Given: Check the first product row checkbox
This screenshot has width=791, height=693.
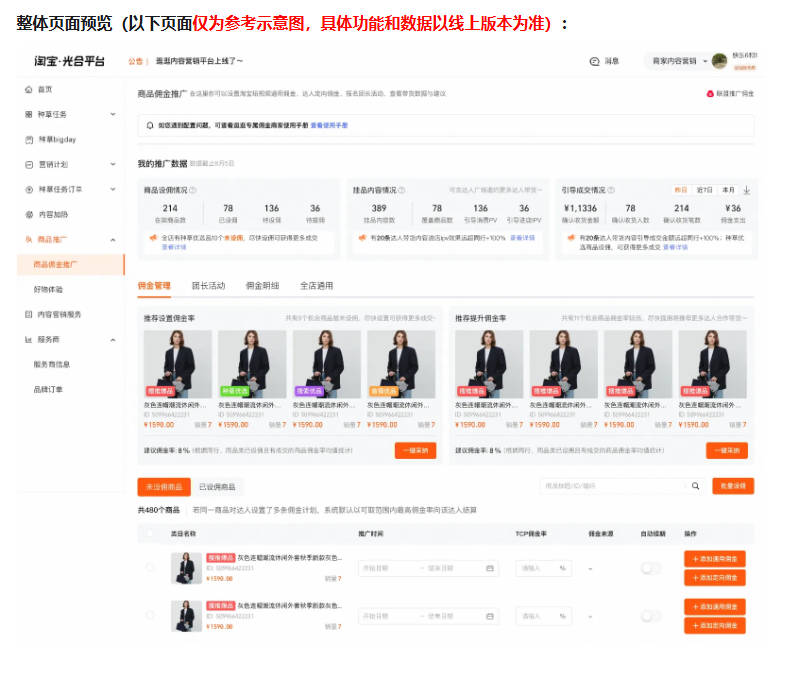Looking at the screenshot, I should (x=151, y=568).
